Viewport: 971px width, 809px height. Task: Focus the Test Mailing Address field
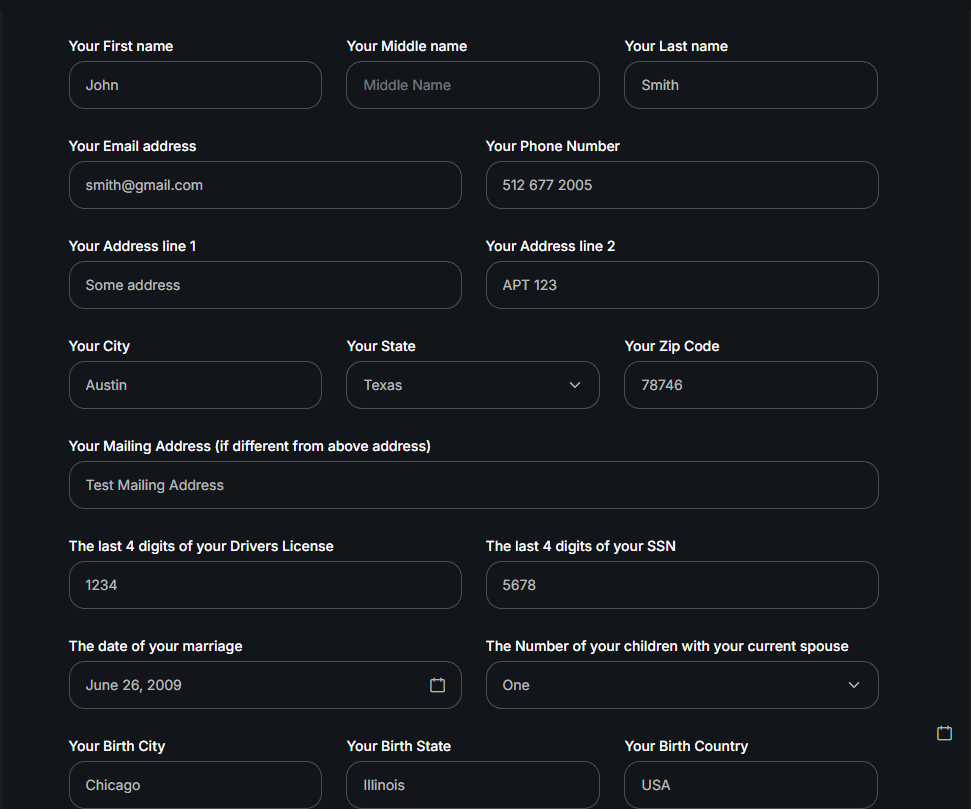[x=473, y=485]
